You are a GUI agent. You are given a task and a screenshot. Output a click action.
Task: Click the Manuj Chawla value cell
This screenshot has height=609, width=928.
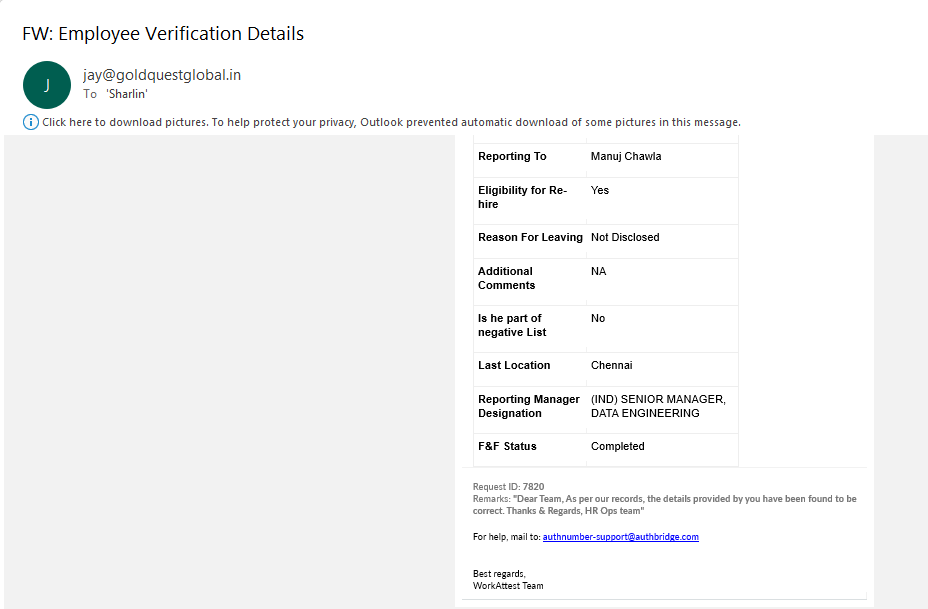point(626,156)
